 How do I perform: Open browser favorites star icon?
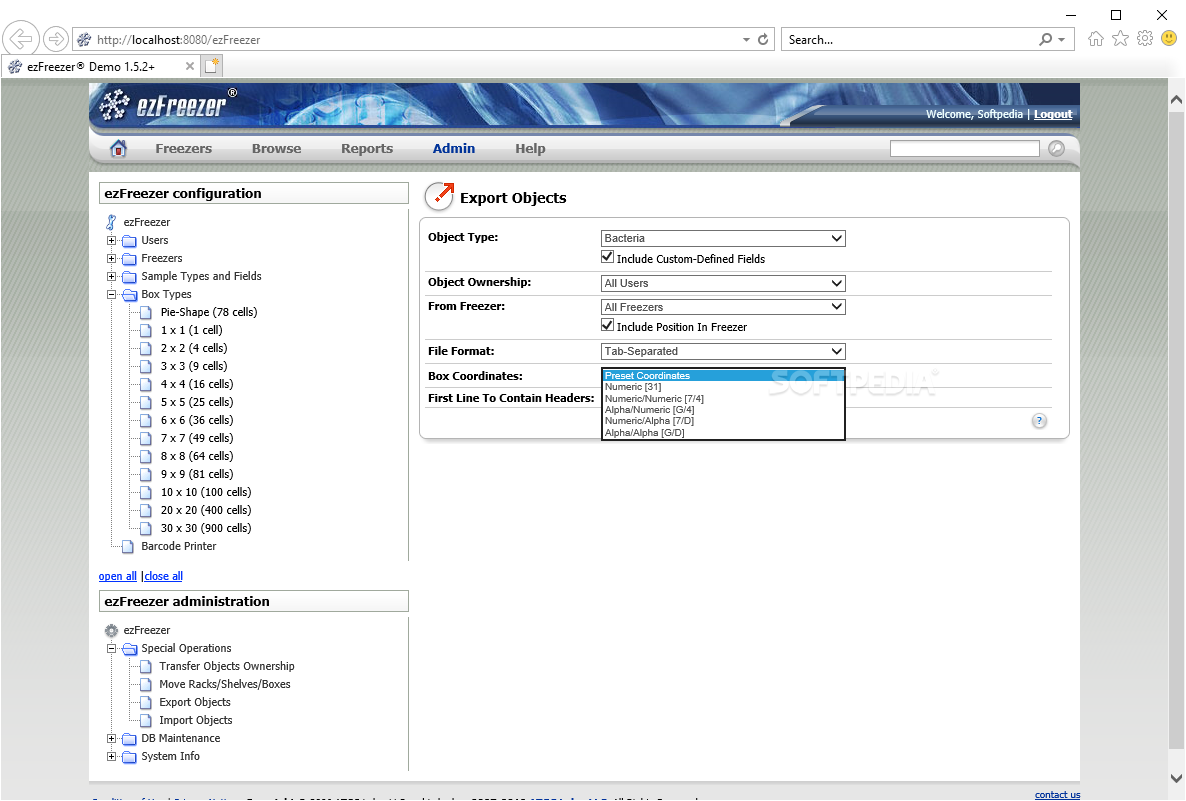point(1120,39)
